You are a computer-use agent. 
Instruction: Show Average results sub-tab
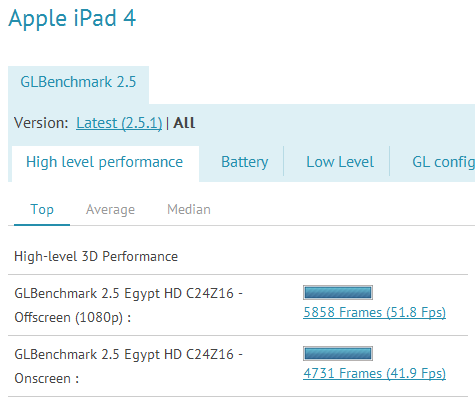pyautogui.click(x=110, y=210)
